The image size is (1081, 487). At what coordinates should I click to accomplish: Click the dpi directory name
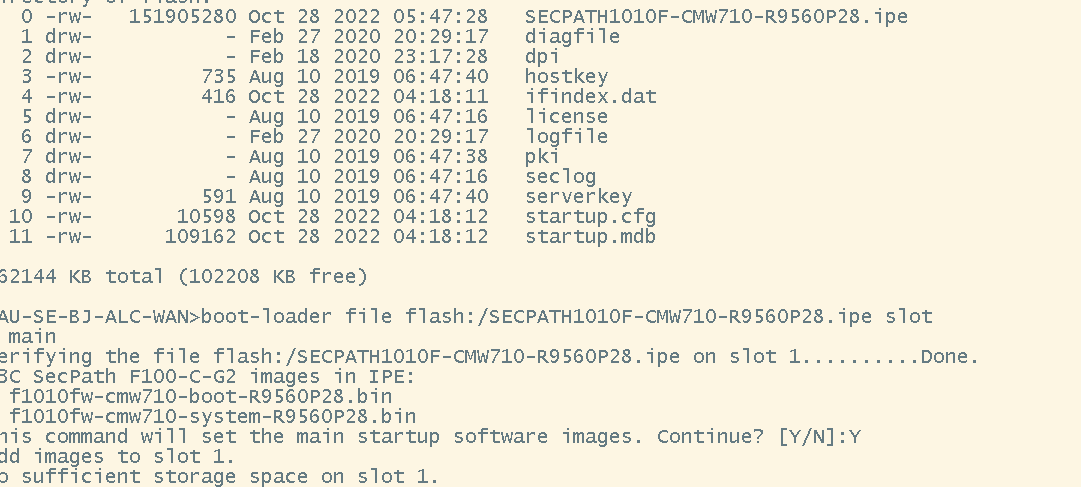pyautogui.click(x=542, y=57)
